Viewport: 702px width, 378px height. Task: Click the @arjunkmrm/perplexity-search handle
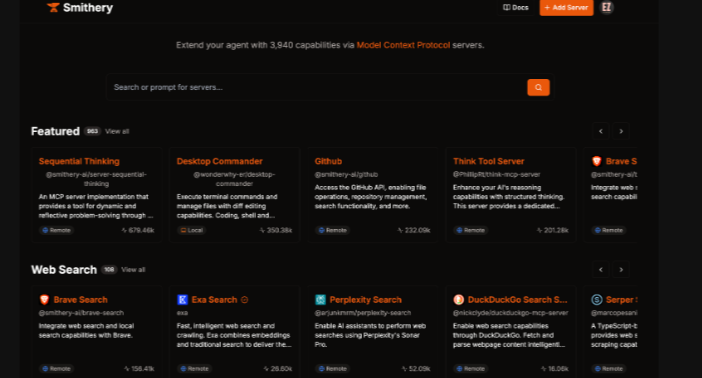click(363, 313)
